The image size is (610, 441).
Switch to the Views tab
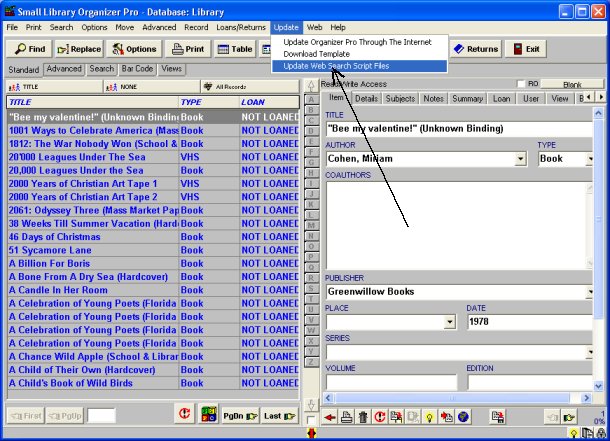171,69
